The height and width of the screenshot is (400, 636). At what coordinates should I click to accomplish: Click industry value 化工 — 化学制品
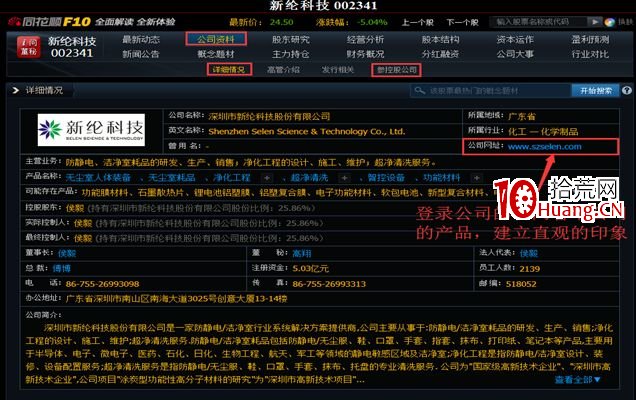[543, 131]
